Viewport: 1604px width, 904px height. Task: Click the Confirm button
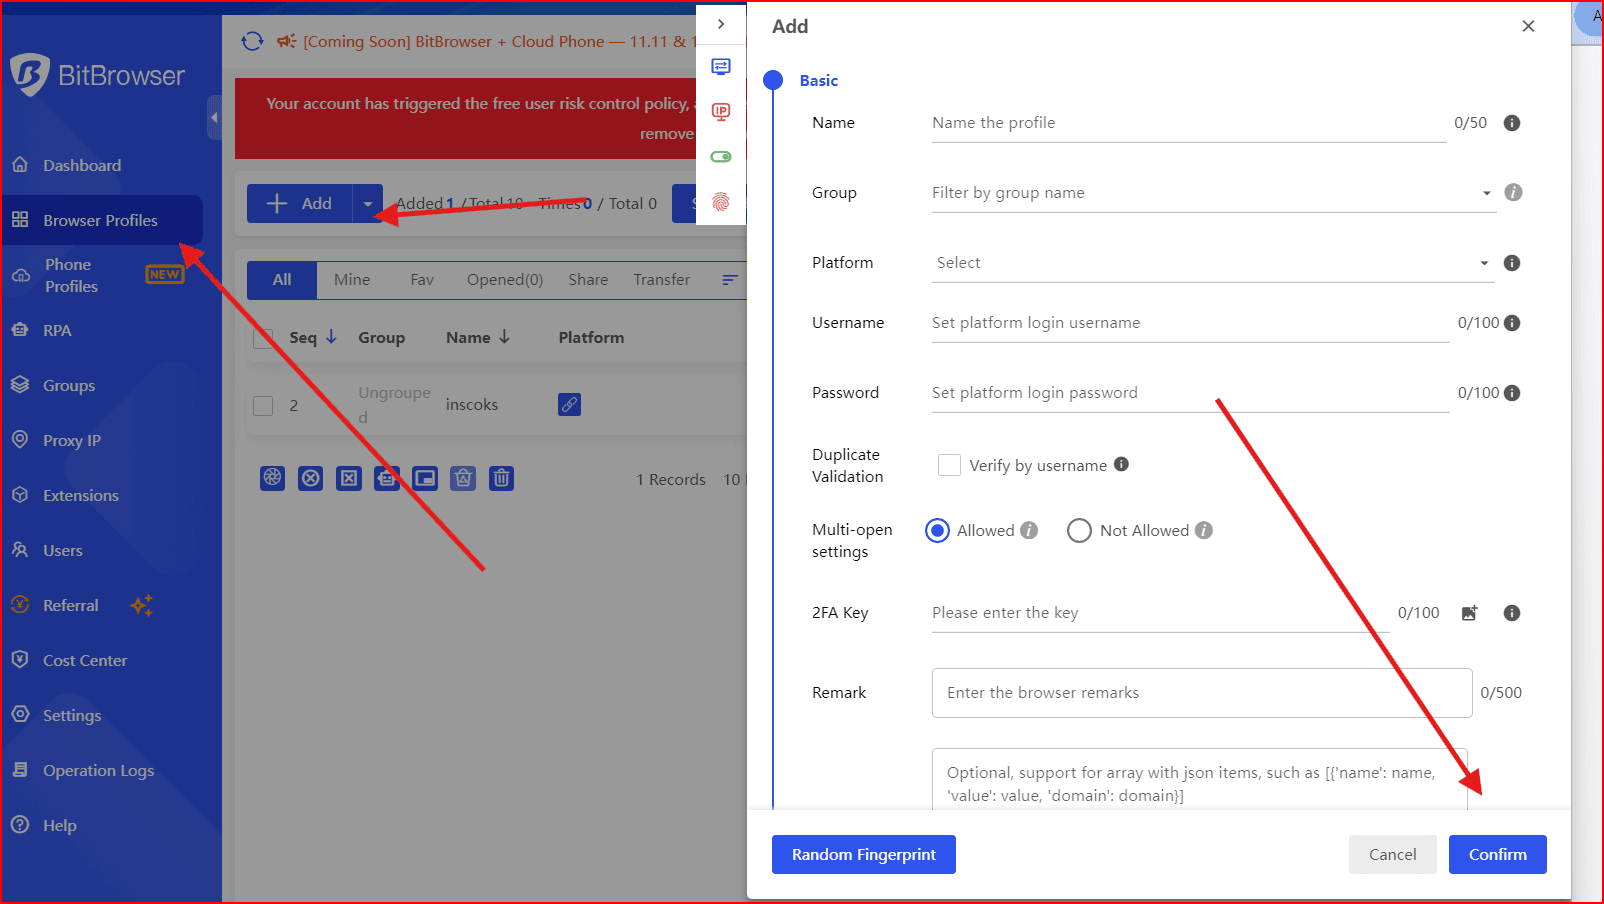click(x=1498, y=855)
